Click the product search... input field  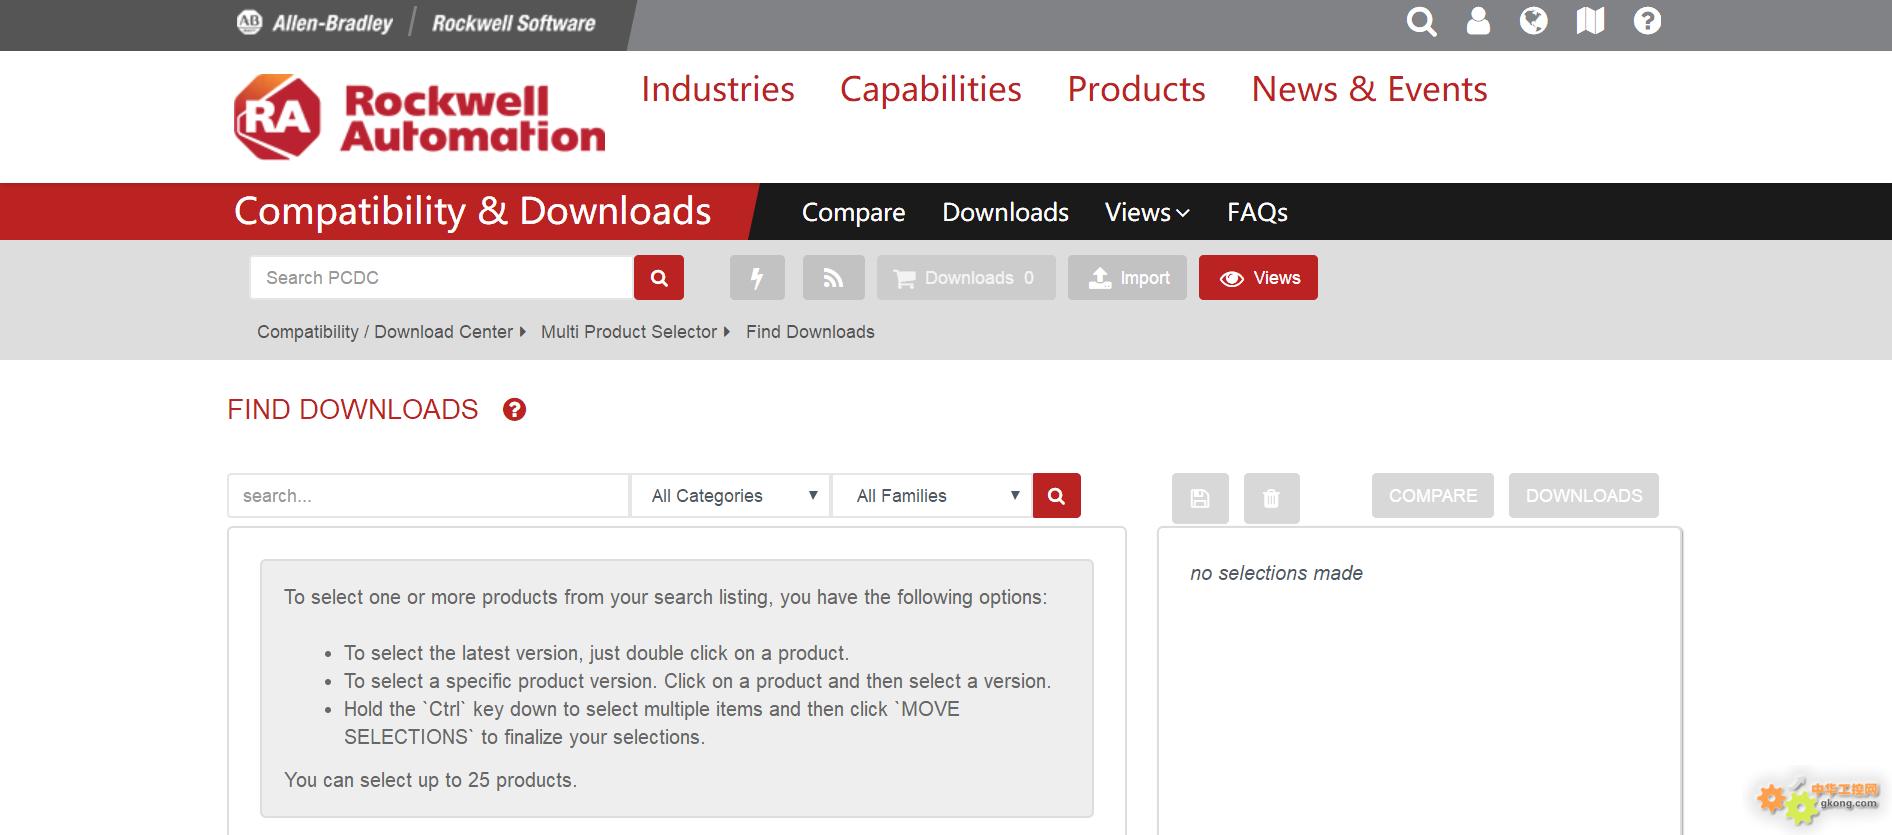tap(428, 496)
